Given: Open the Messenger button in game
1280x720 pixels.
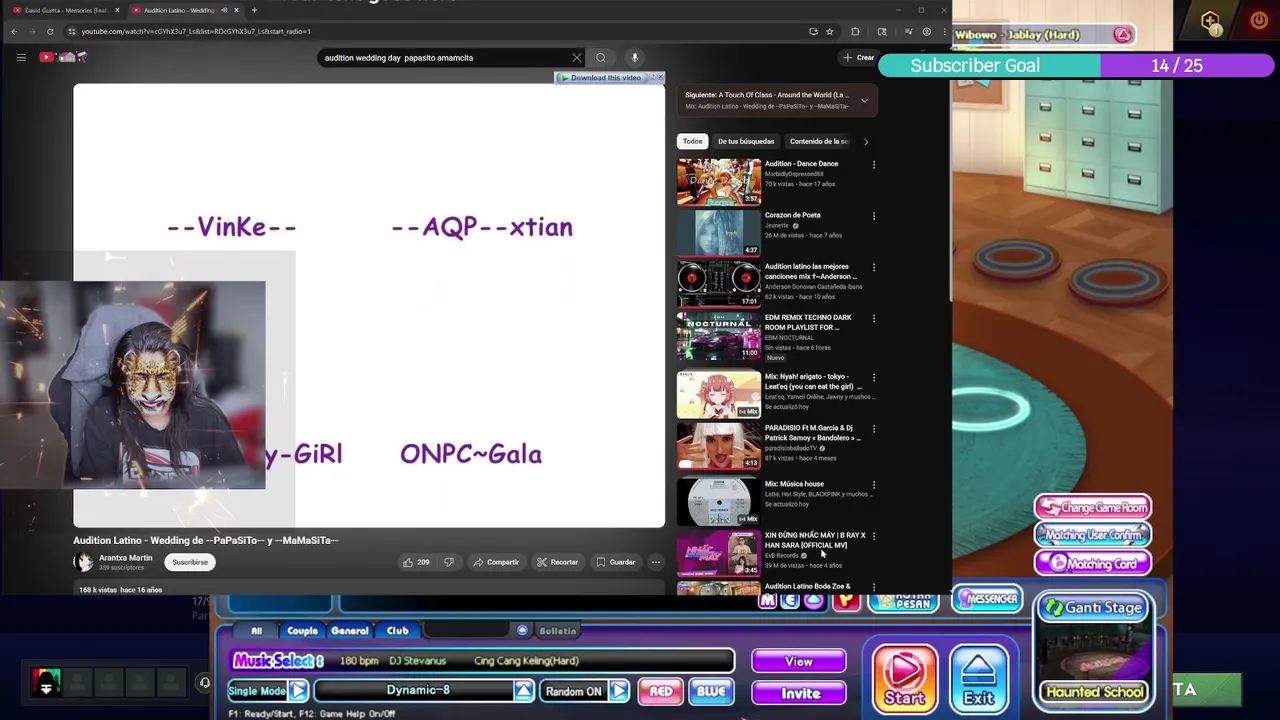Looking at the screenshot, I should (x=988, y=599).
